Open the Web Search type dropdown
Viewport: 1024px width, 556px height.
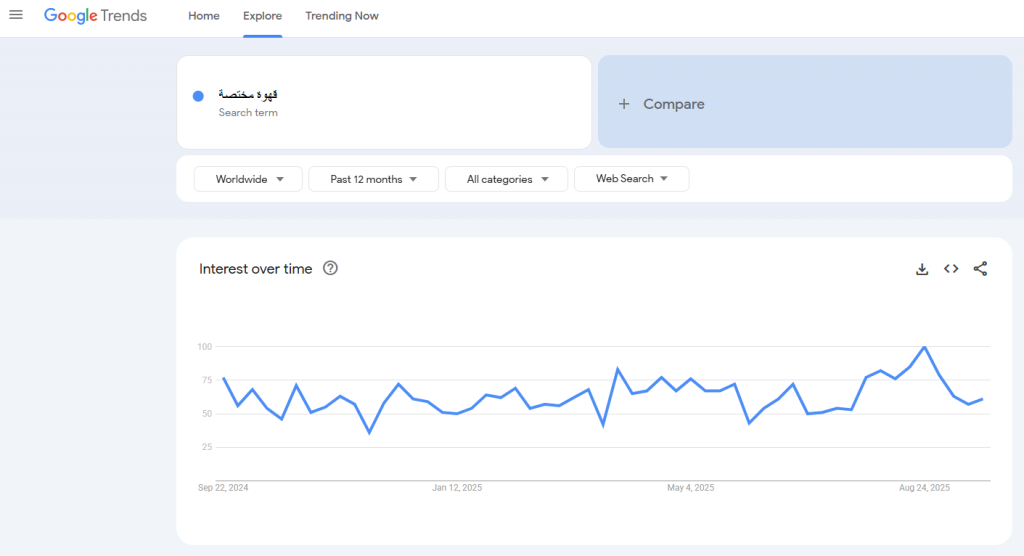pyautogui.click(x=631, y=179)
